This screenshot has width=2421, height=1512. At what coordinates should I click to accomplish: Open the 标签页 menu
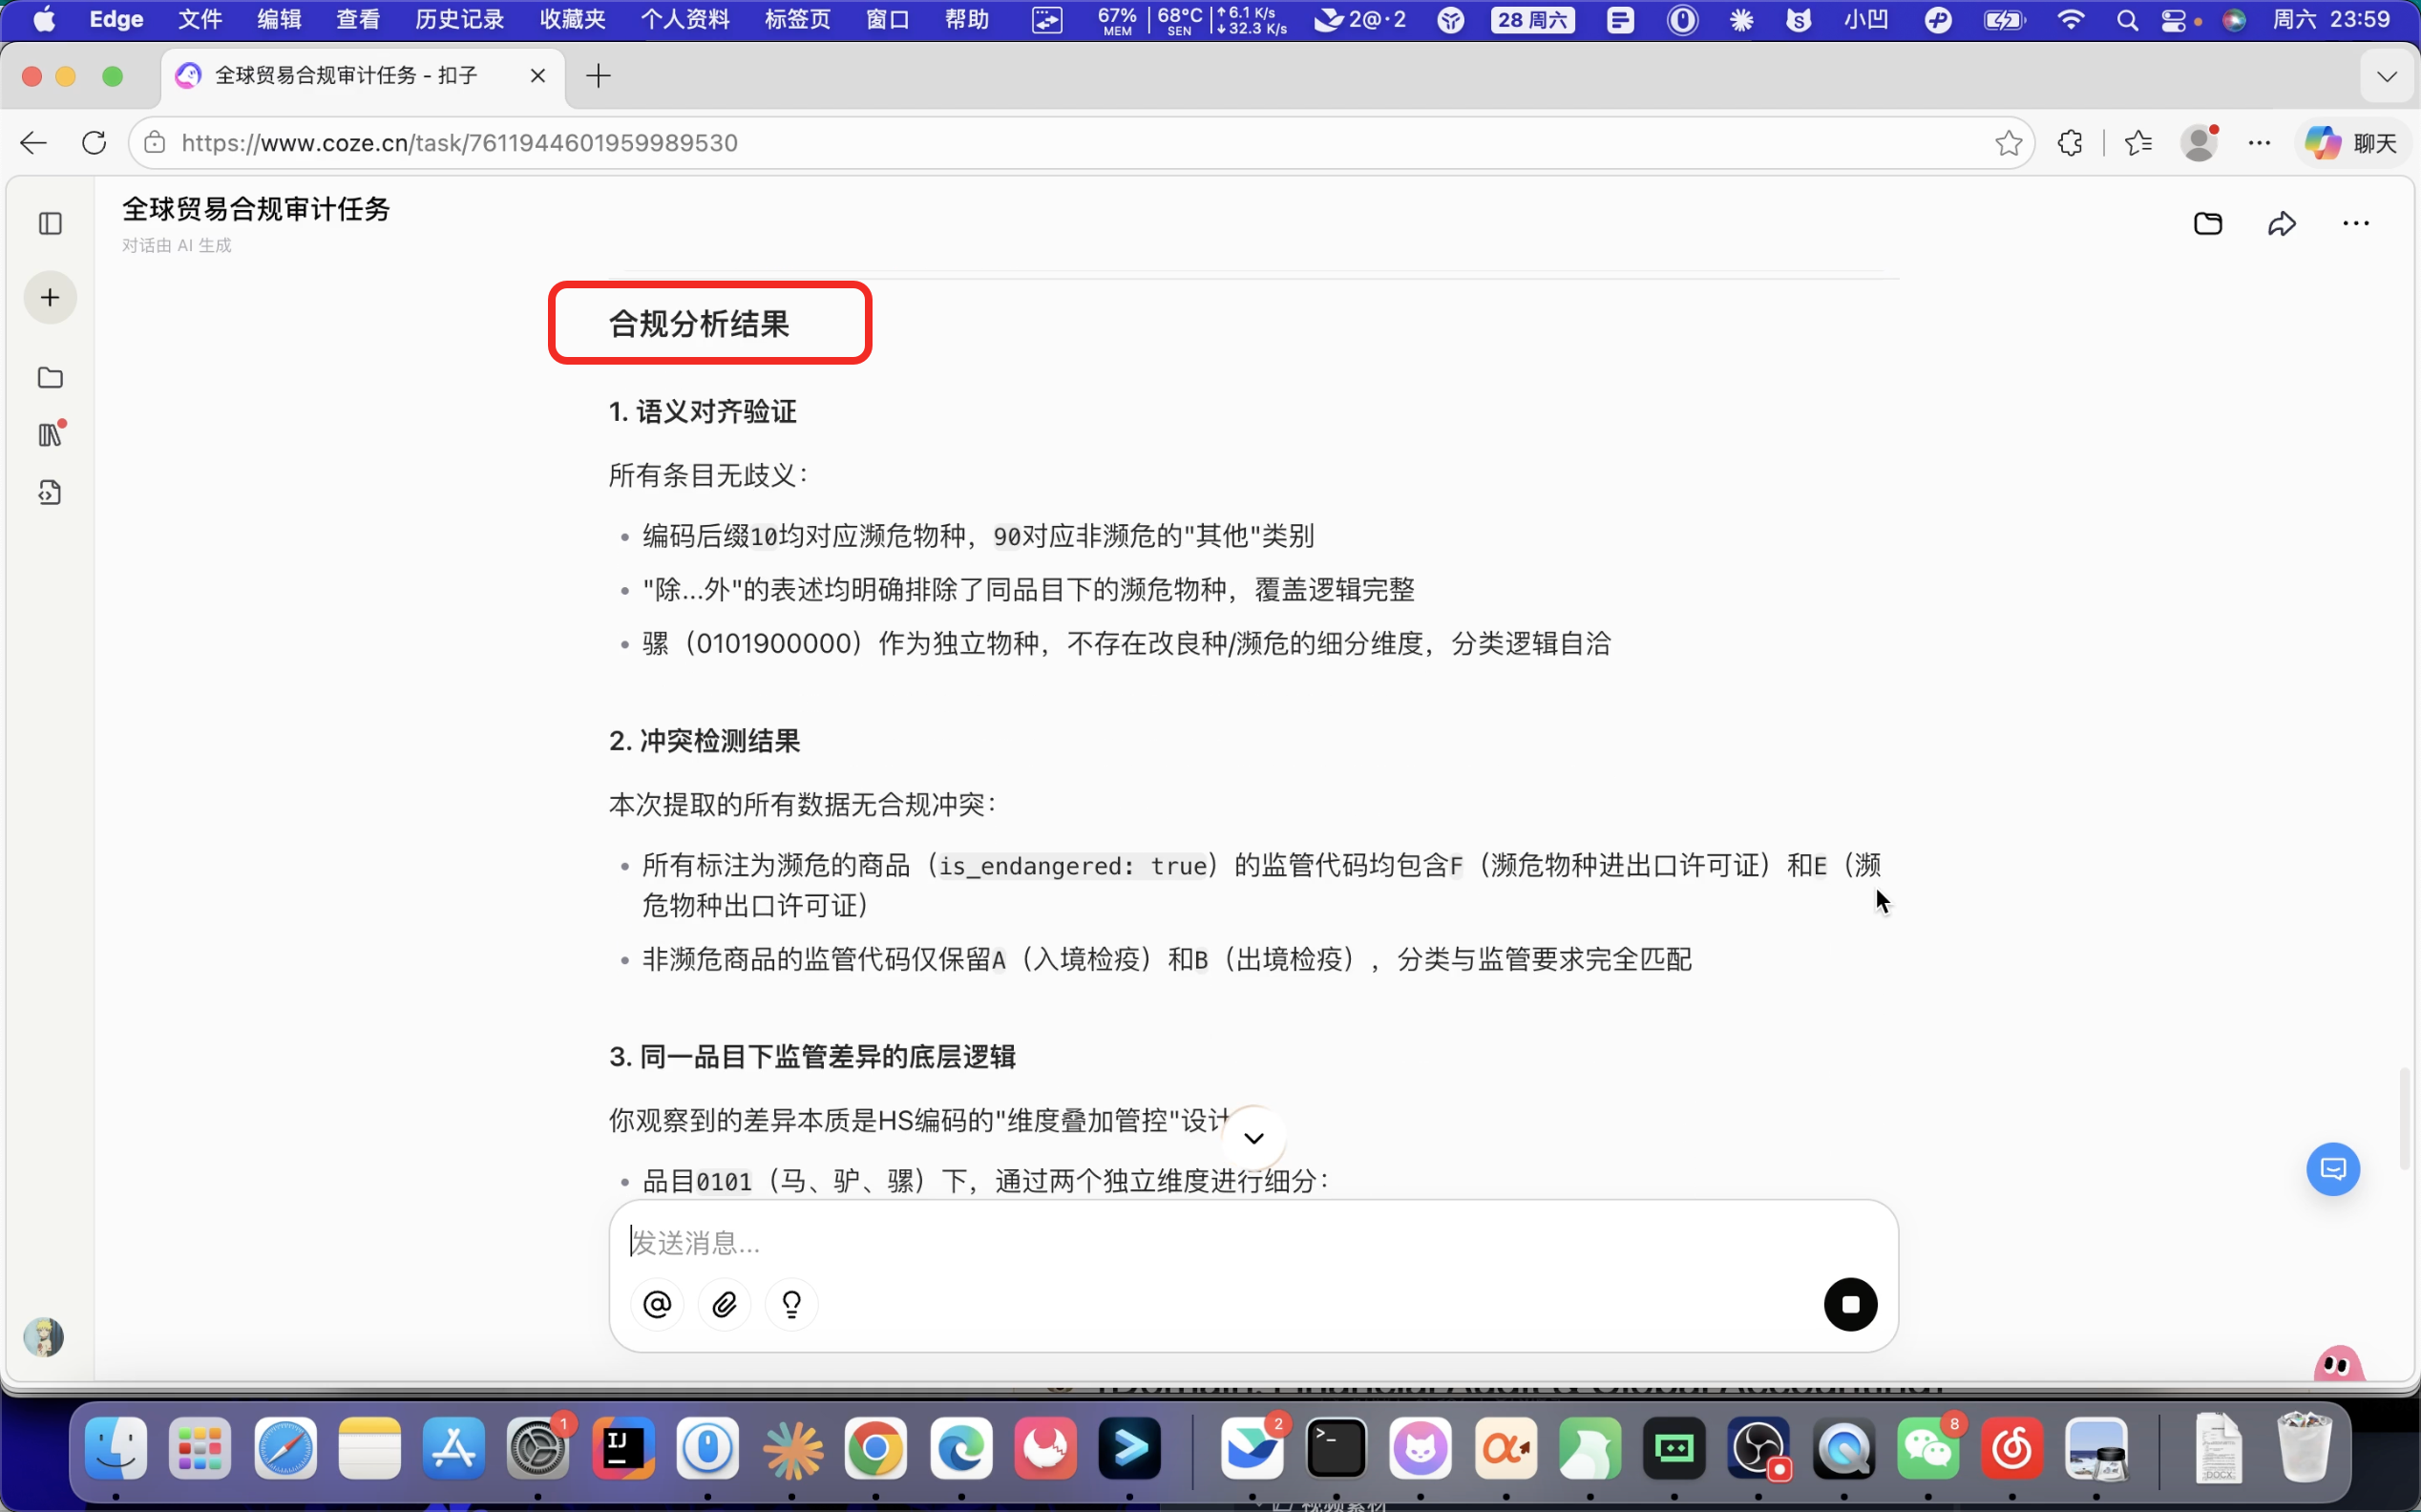click(797, 19)
